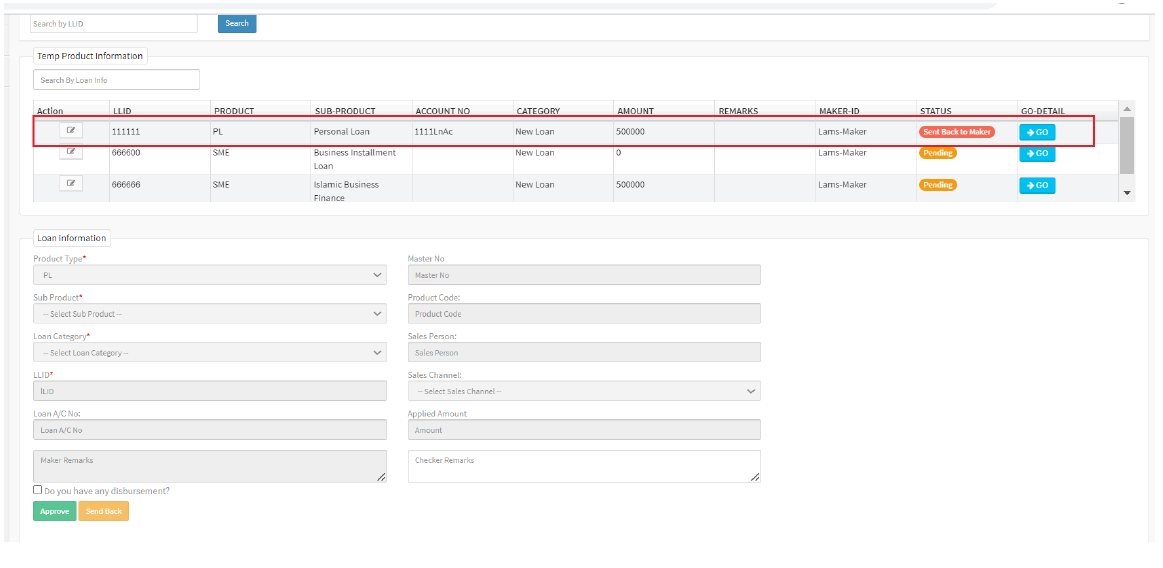
Task: Enable 'Do you have any disbursement?' checkbox
Action: 38,490
